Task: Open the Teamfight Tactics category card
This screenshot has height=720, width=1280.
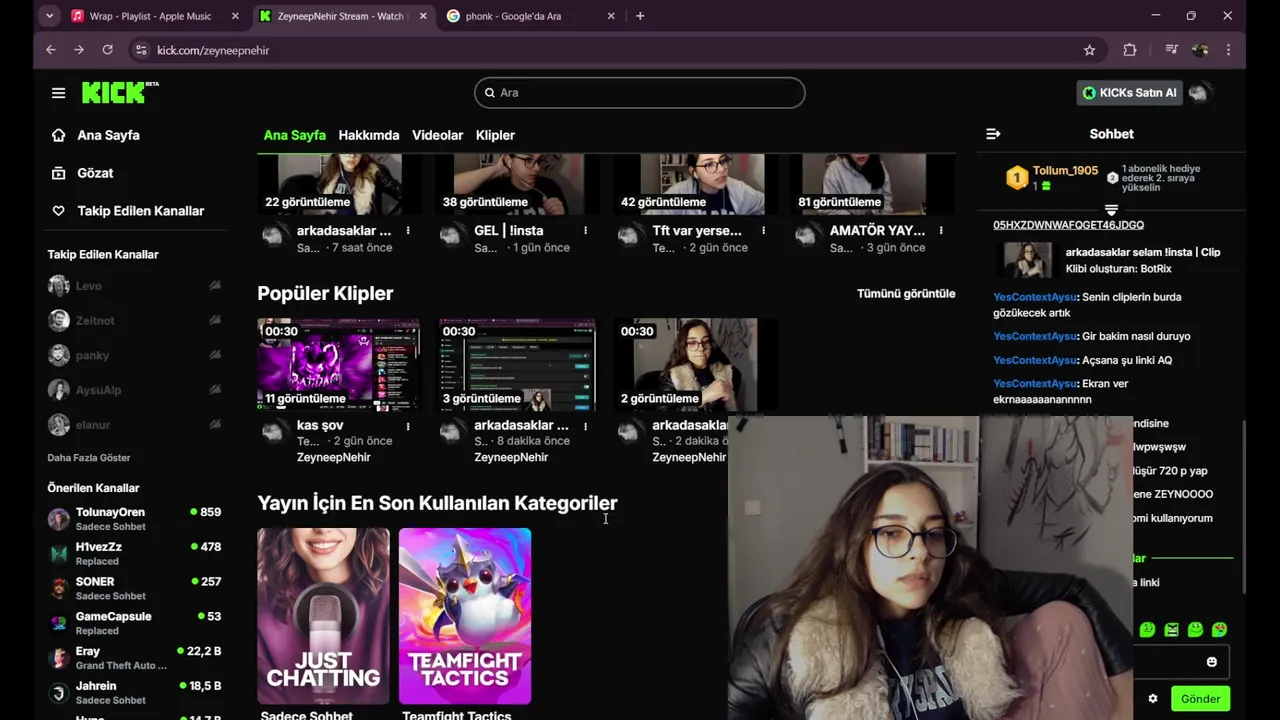Action: (x=465, y=616)
